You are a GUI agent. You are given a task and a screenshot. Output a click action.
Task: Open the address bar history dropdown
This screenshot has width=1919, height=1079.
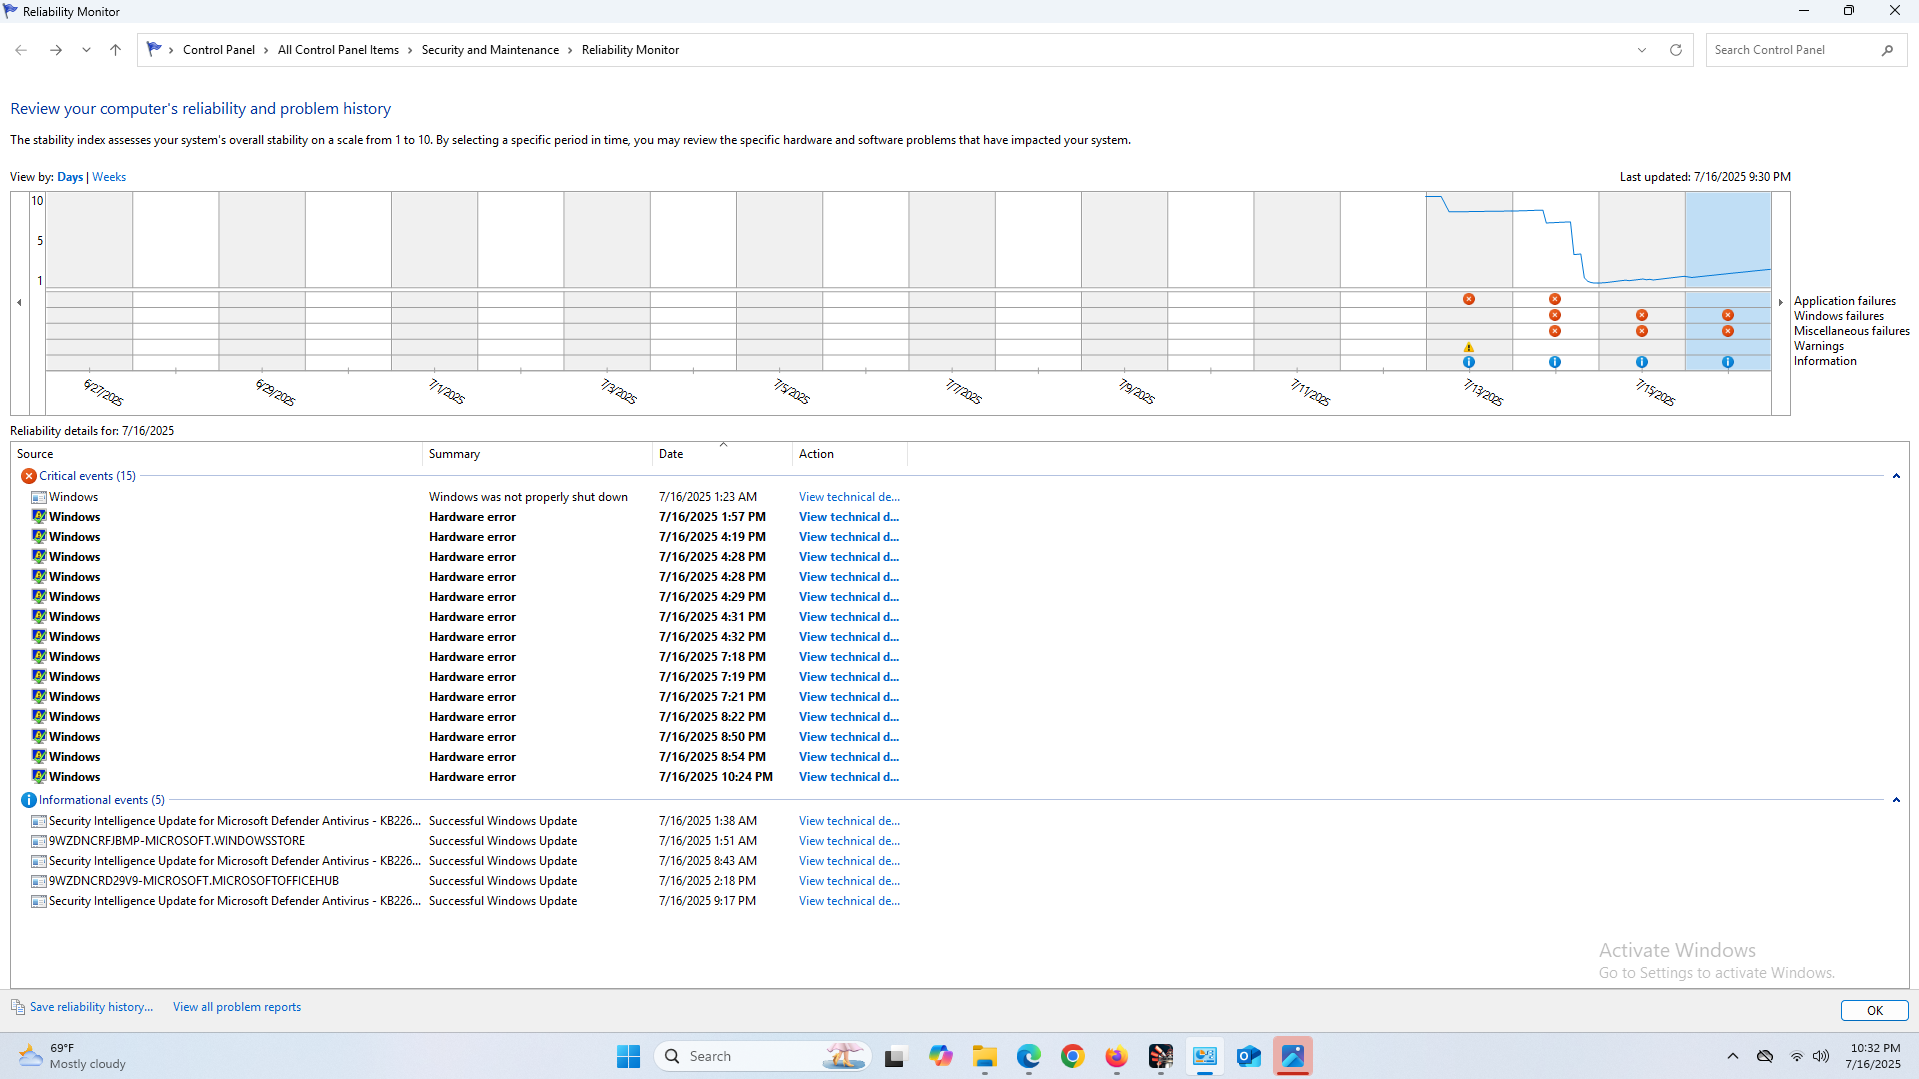pos(1641,50)
